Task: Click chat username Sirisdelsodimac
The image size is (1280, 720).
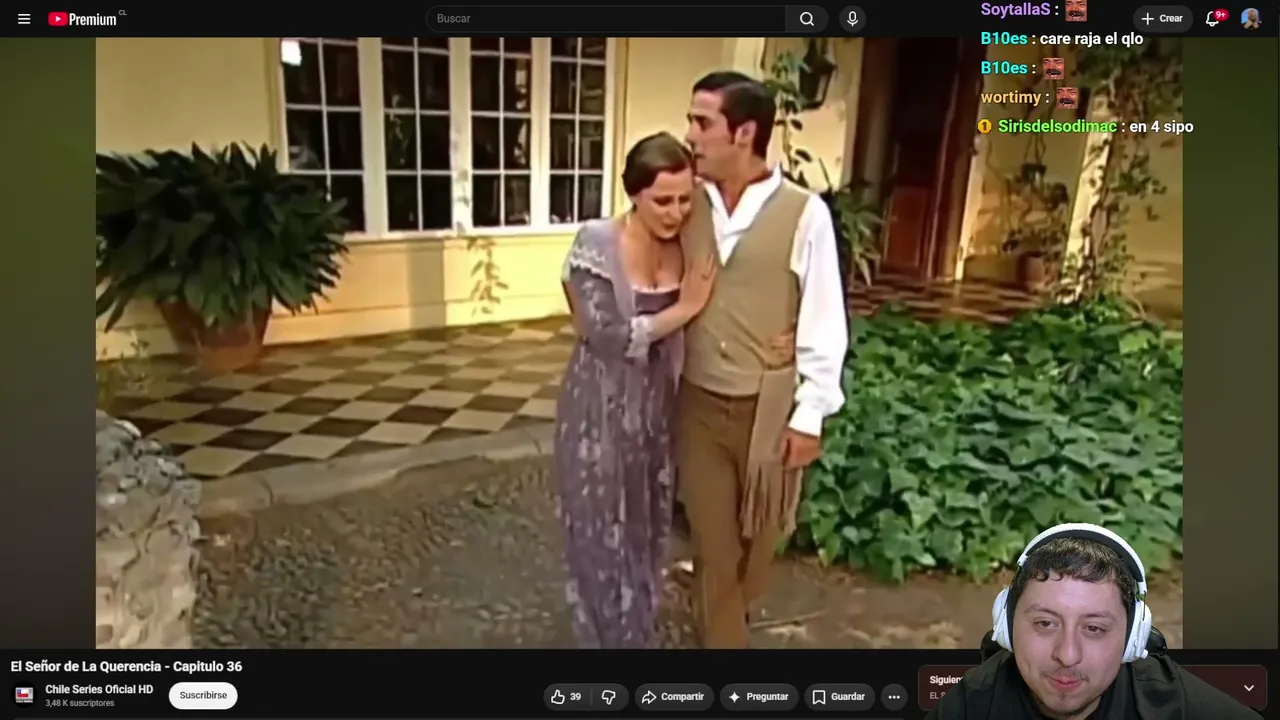Action: tap(1057, 127)
